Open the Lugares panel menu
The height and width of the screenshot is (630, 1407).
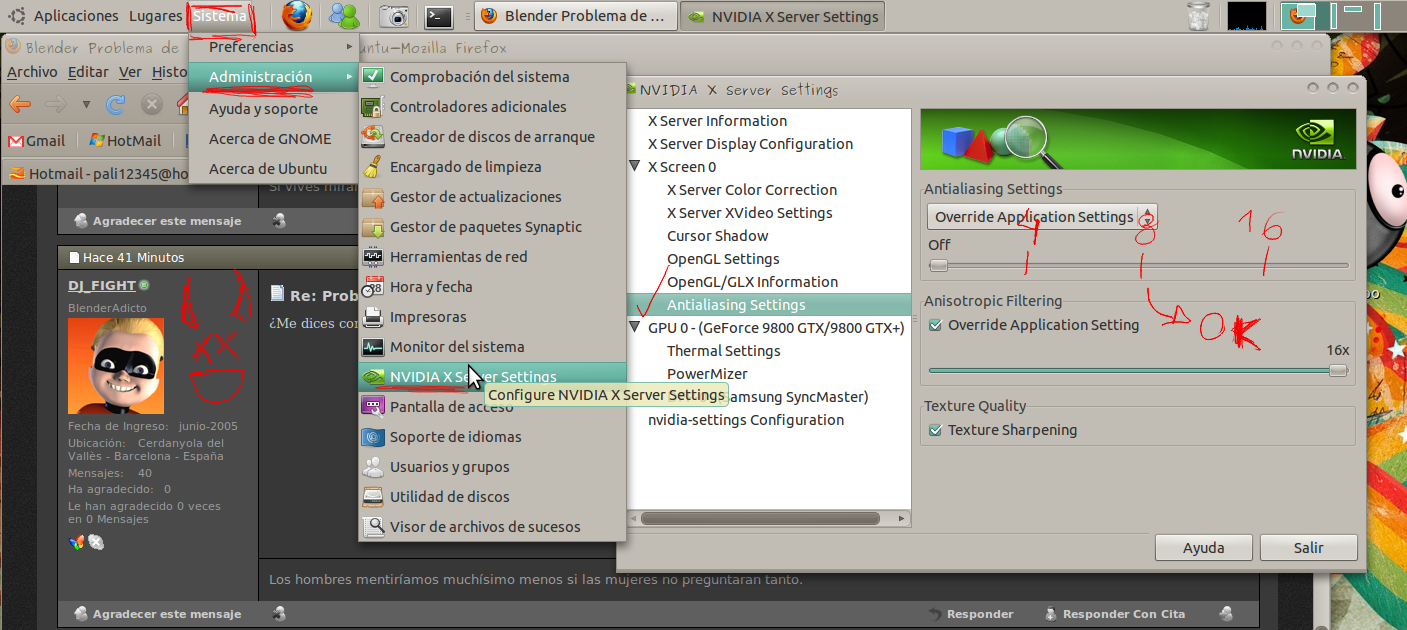coord(155,16)
